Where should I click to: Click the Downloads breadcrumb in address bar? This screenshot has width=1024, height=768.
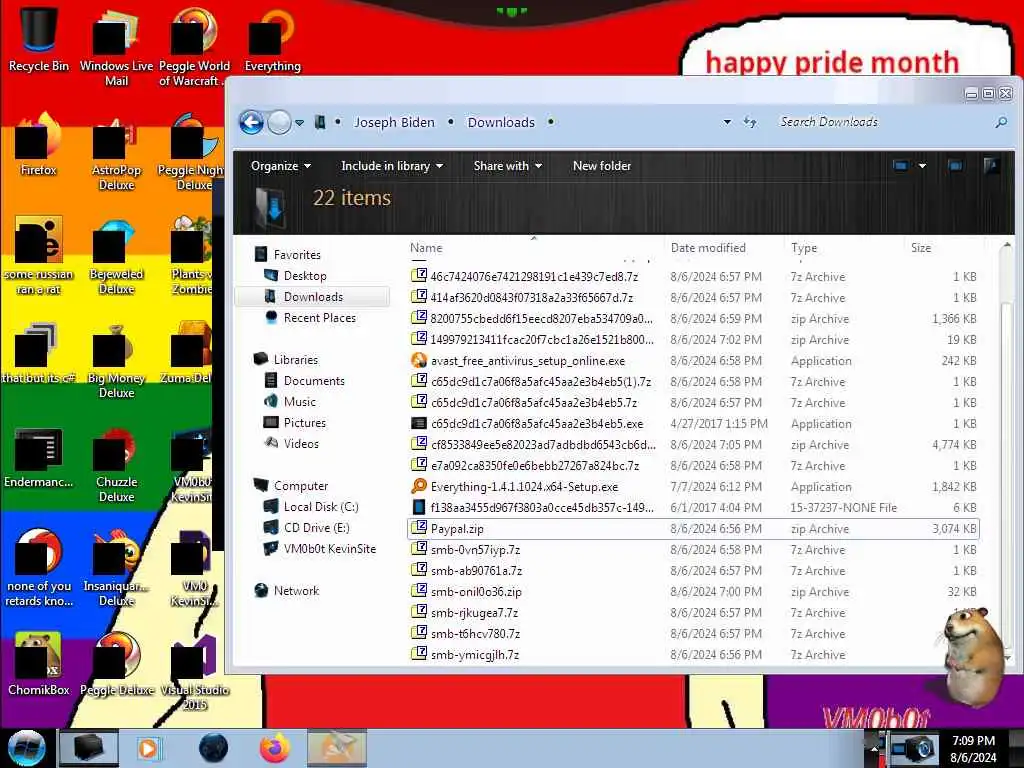[501, 122]
